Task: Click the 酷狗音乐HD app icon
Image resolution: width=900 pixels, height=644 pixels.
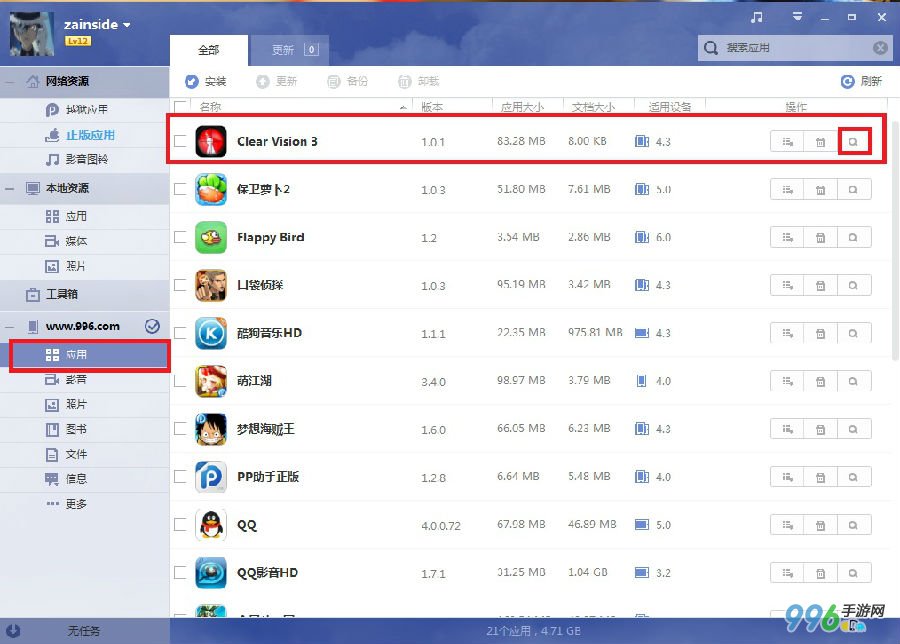Action: [x=211, y=333]
